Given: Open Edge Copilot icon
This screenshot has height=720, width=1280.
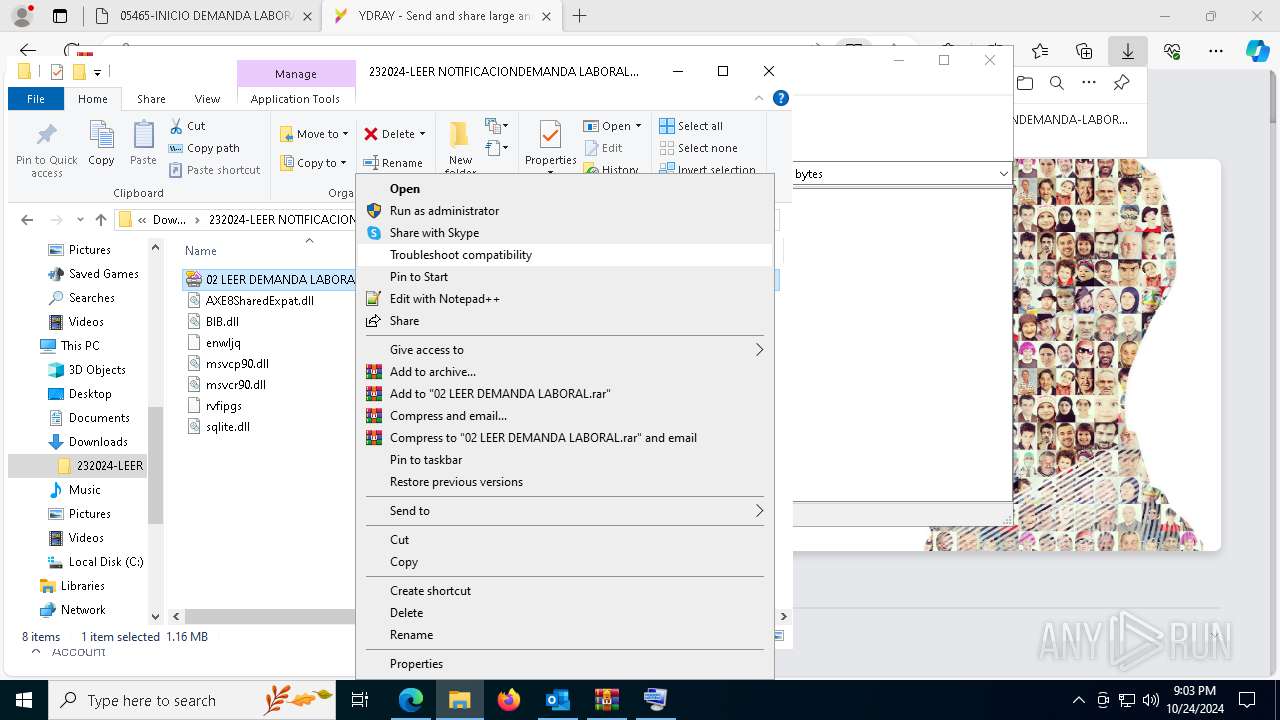Looking at the screenshot, I should coord(1257,51).
